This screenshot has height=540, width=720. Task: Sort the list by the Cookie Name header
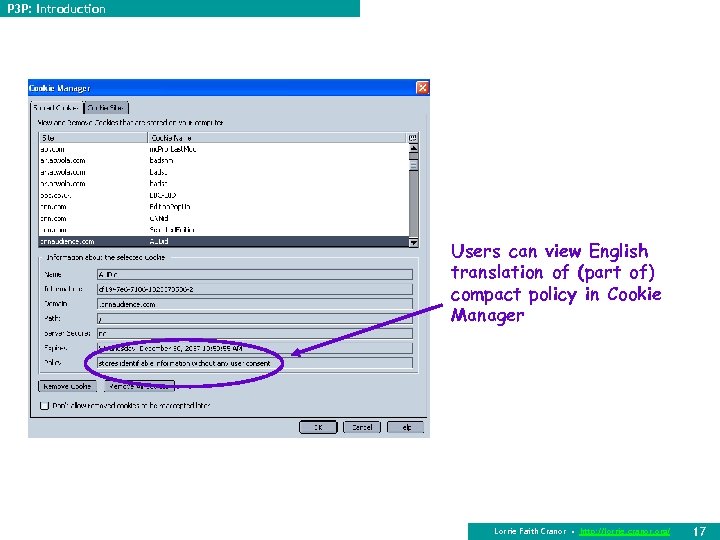pos(277,138)
